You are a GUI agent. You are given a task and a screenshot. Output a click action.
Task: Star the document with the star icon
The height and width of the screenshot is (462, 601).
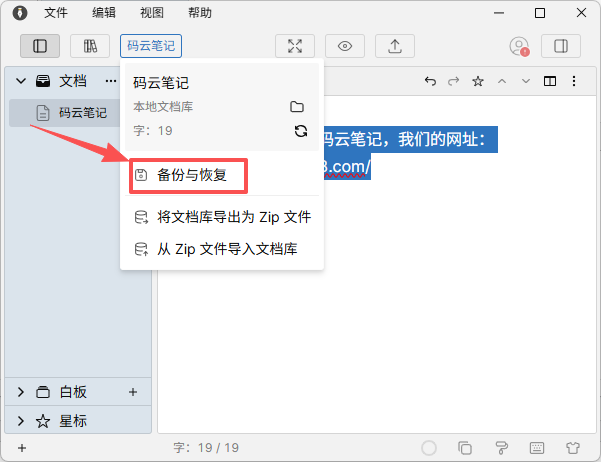click(478, 81)
